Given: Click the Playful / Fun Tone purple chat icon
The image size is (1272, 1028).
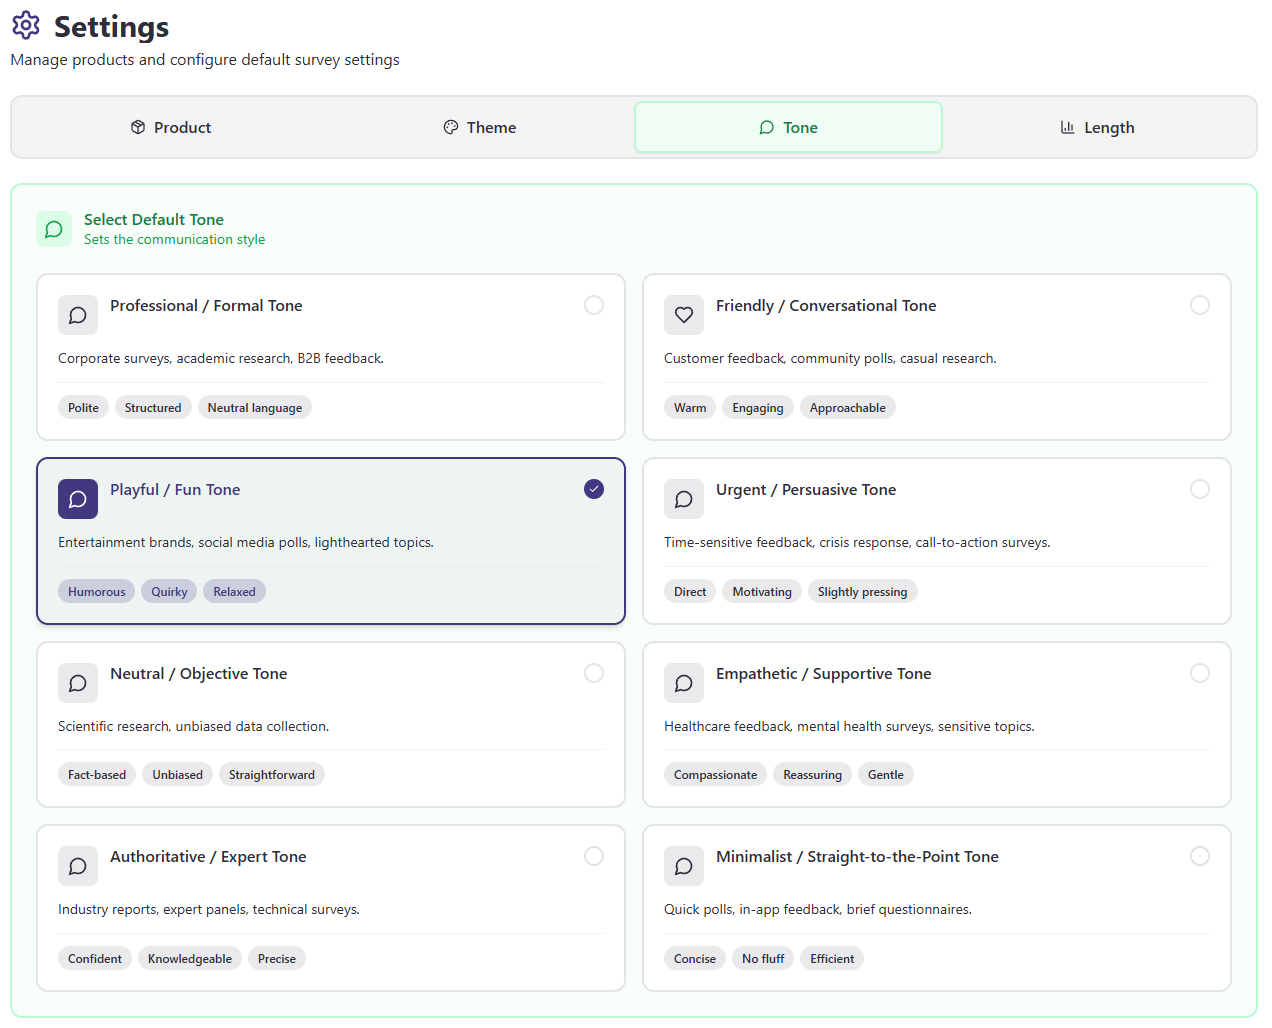Looking at the screenshot, I should tap(78, 499).
